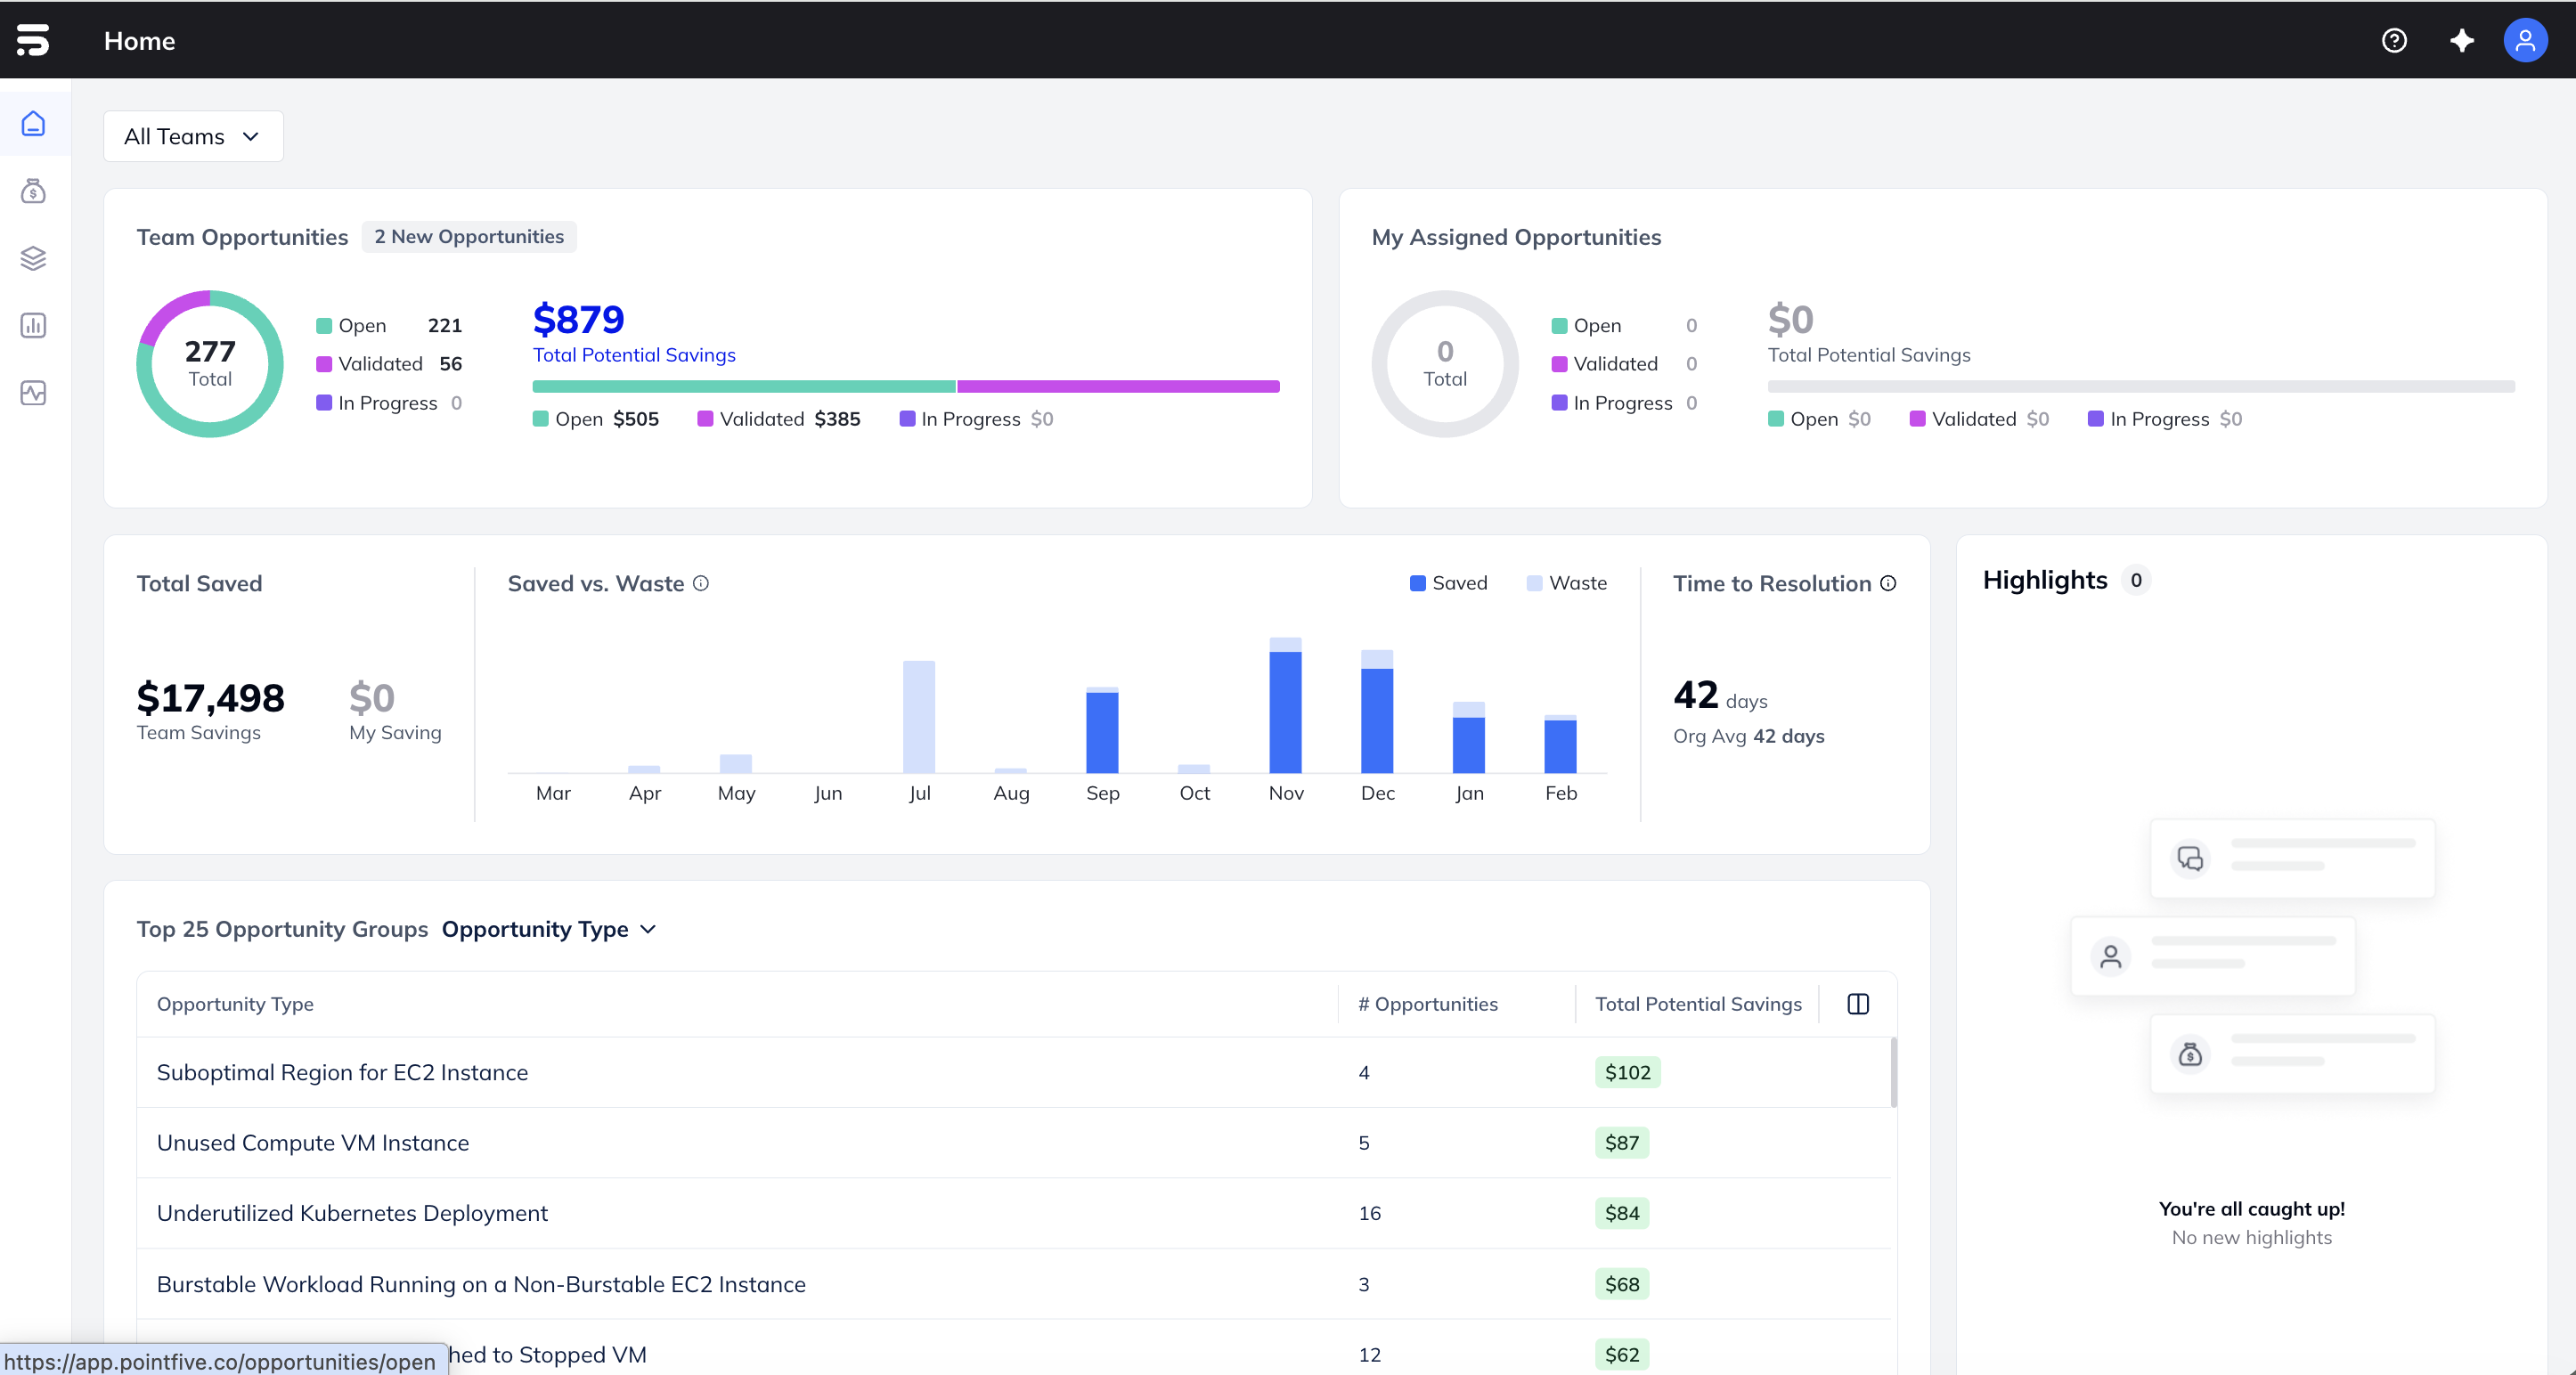Click the November bar in chart
The image size is (2576, 1375).
(1285, 710)
